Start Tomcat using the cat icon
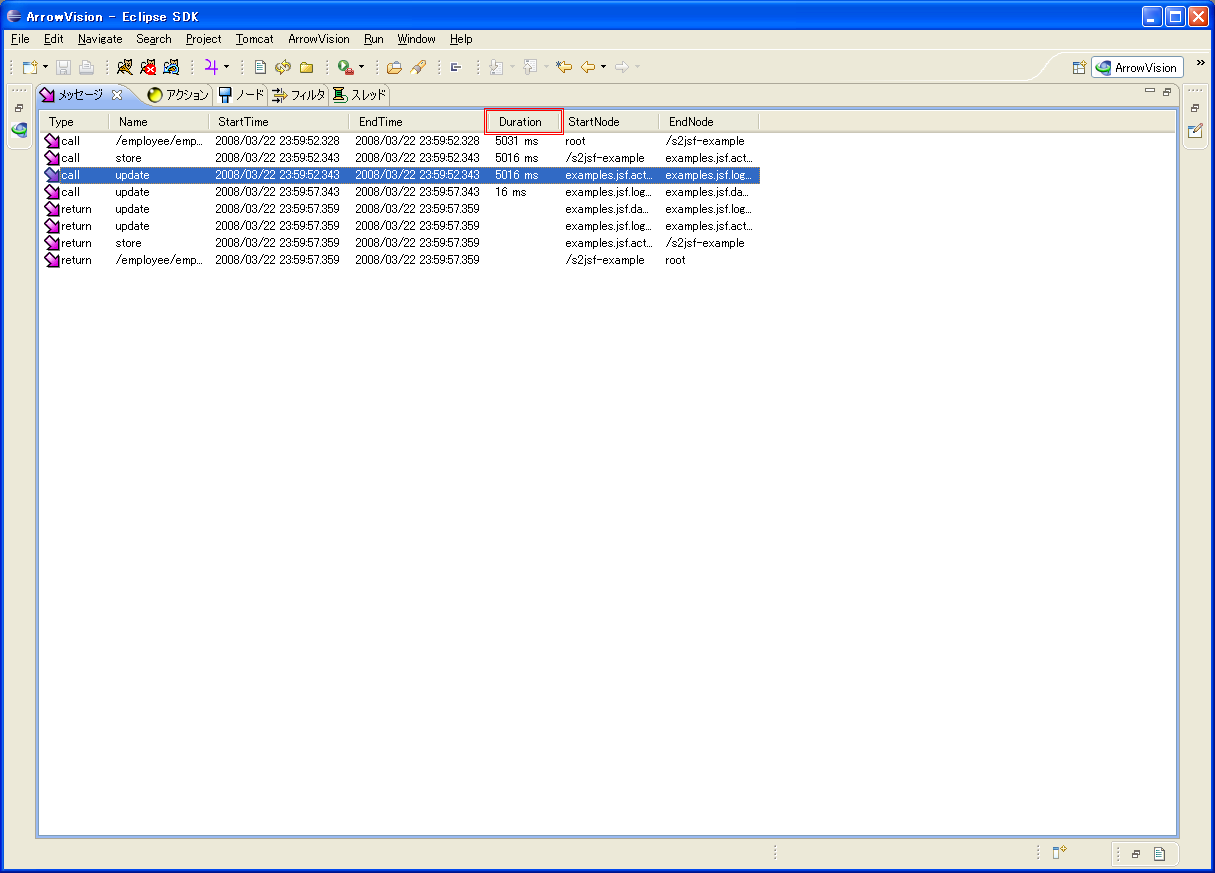Viewport: 1215px width, 873px height. [x=125, y=67]
